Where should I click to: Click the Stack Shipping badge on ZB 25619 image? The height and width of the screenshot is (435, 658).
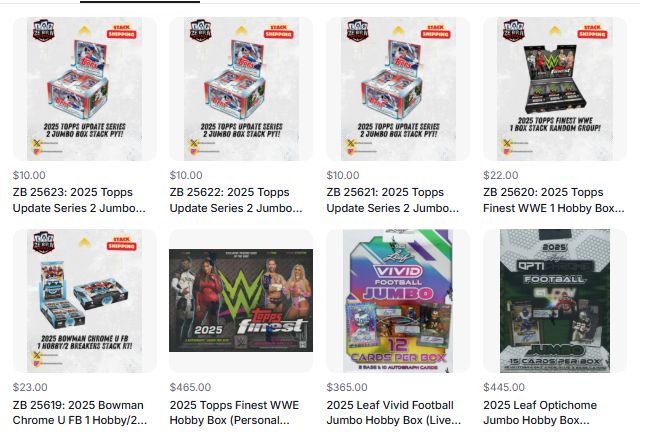[121, 243]
